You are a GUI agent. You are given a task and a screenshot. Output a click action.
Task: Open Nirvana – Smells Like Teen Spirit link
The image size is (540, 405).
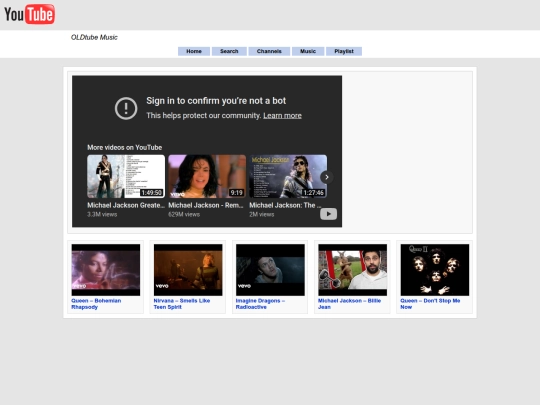[x=182, y=304]
